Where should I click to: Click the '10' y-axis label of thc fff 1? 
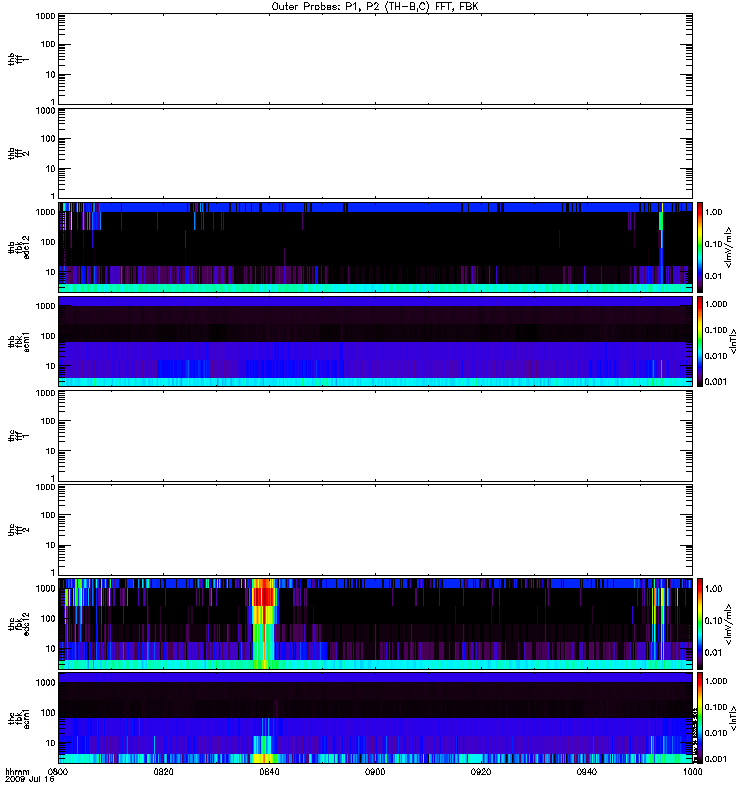(x=51, y=451)
